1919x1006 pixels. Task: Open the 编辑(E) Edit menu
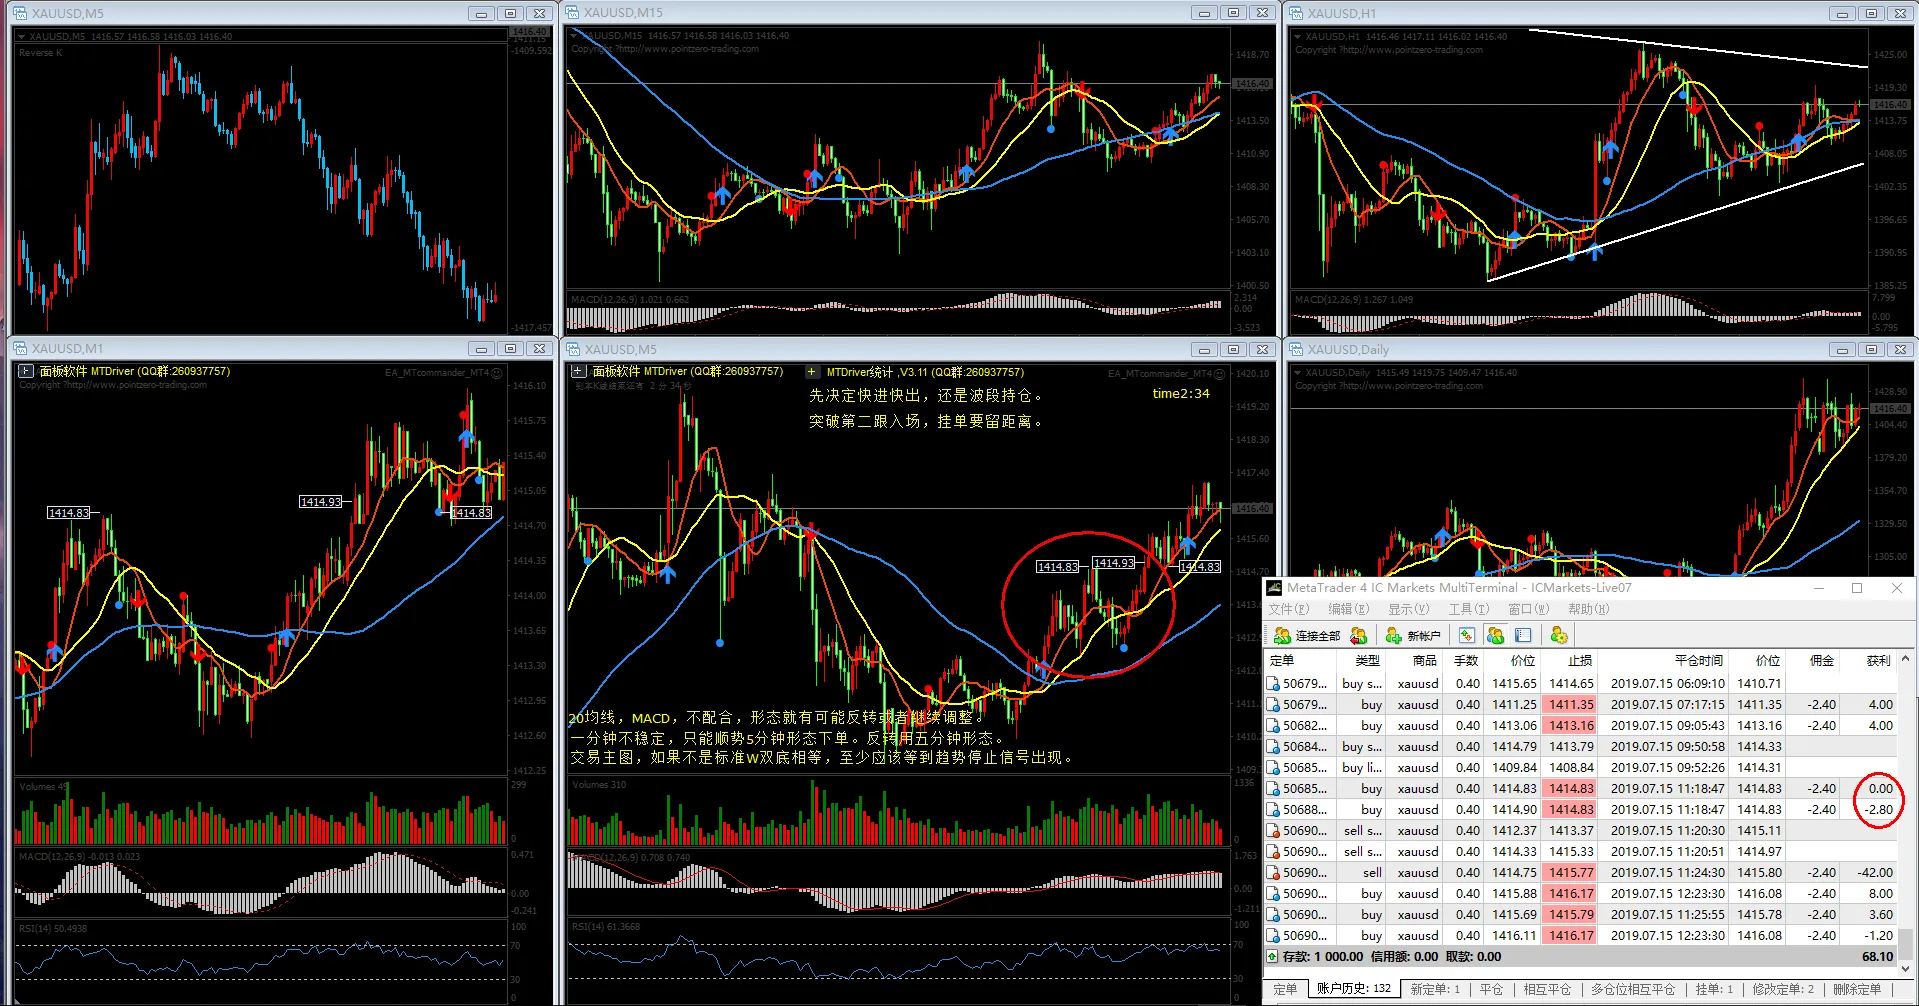click(x=1348, y=609)
